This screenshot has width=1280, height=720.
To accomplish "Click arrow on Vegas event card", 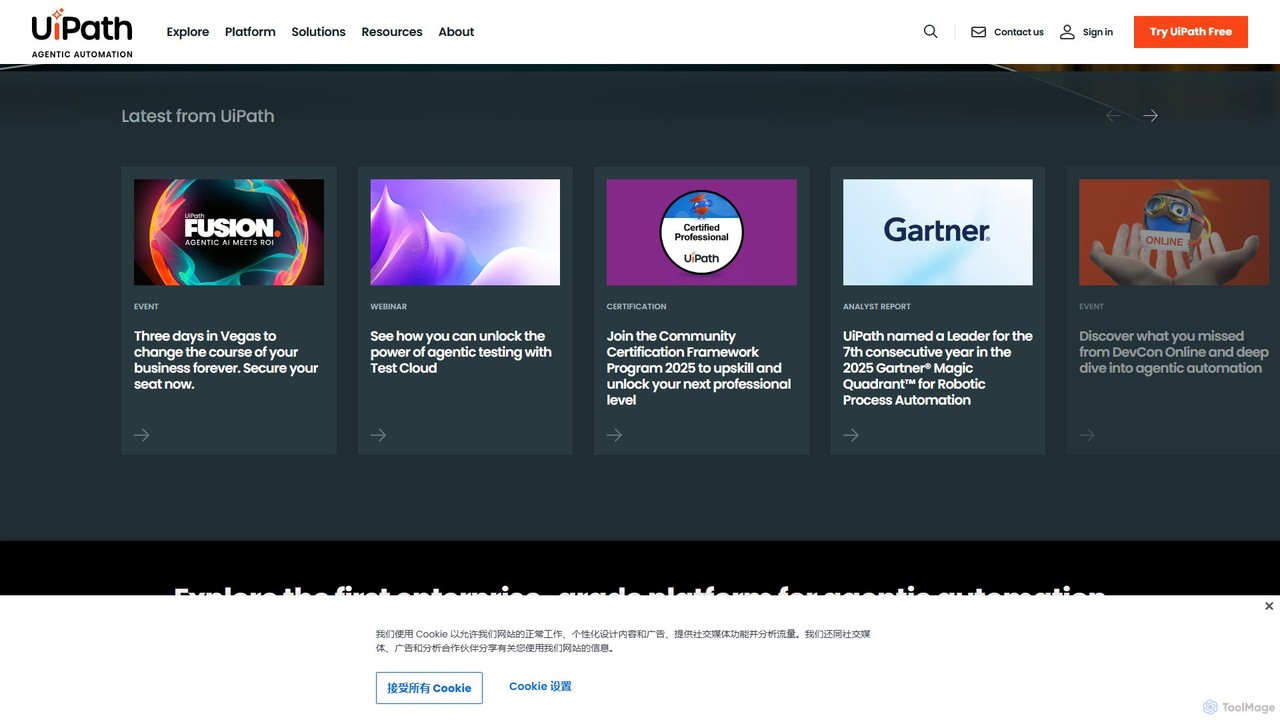I will pos(142,435).
